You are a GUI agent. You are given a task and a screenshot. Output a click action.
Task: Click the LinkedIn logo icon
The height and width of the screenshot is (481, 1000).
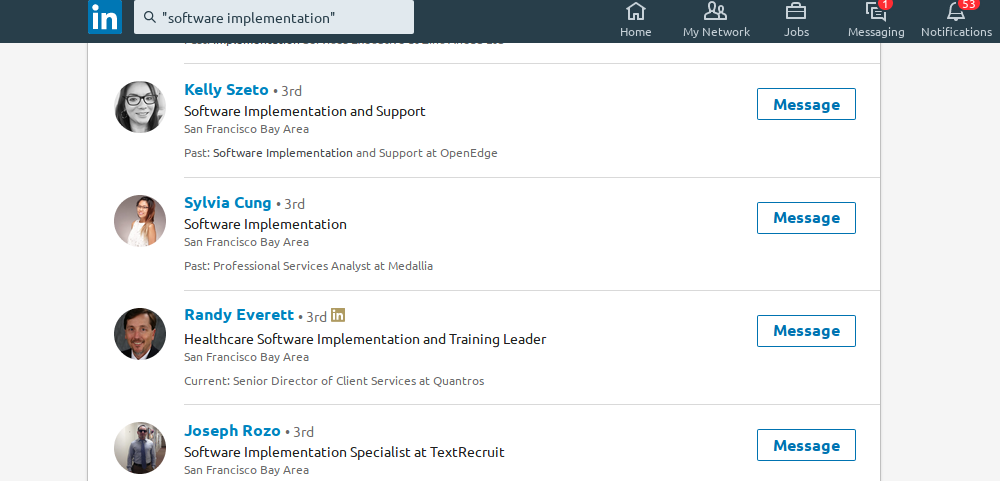pos(105,17)
